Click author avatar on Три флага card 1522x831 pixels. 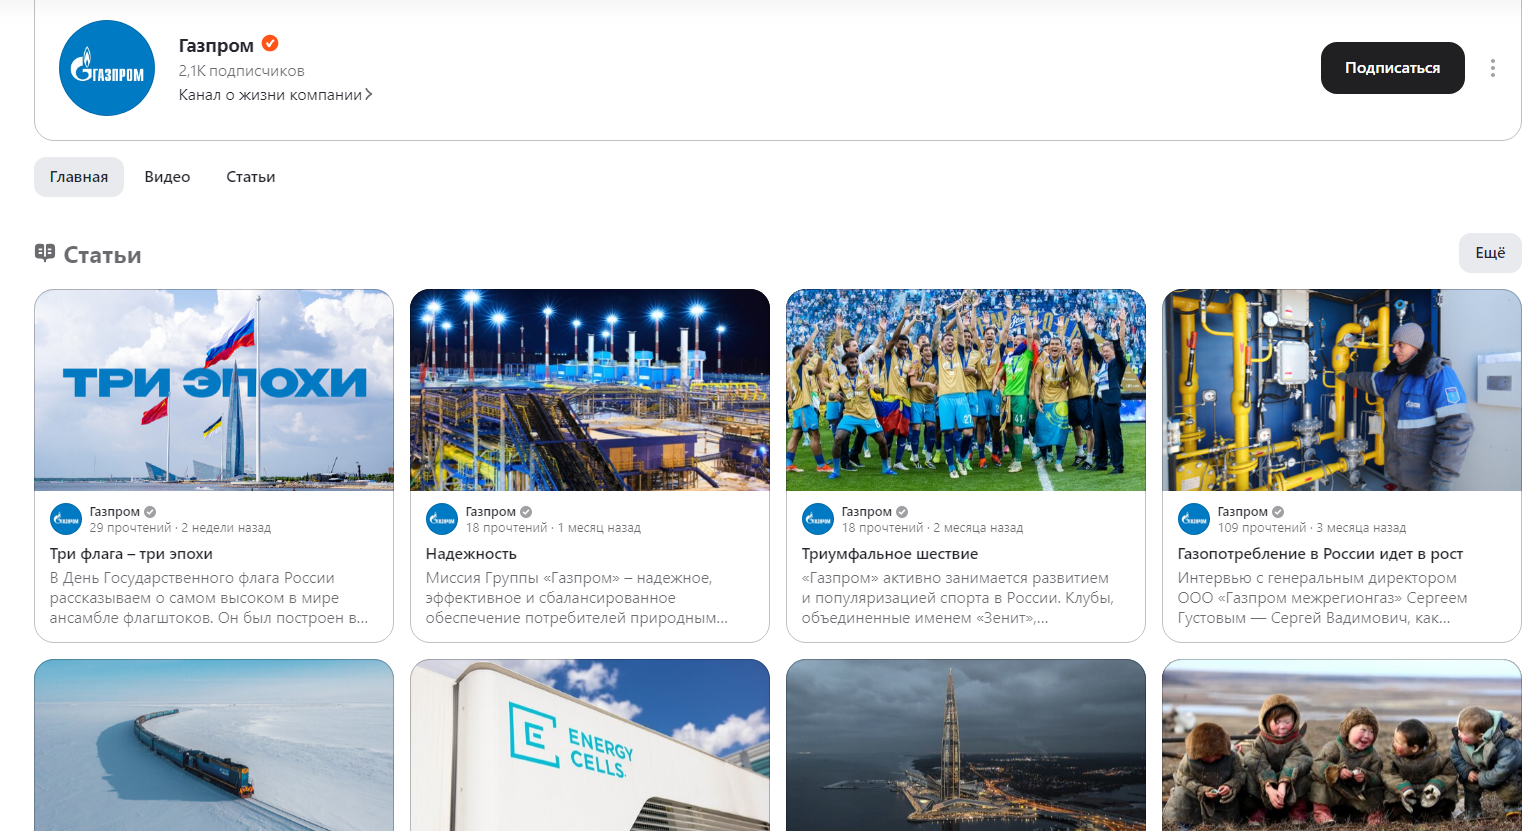[66, 519]
